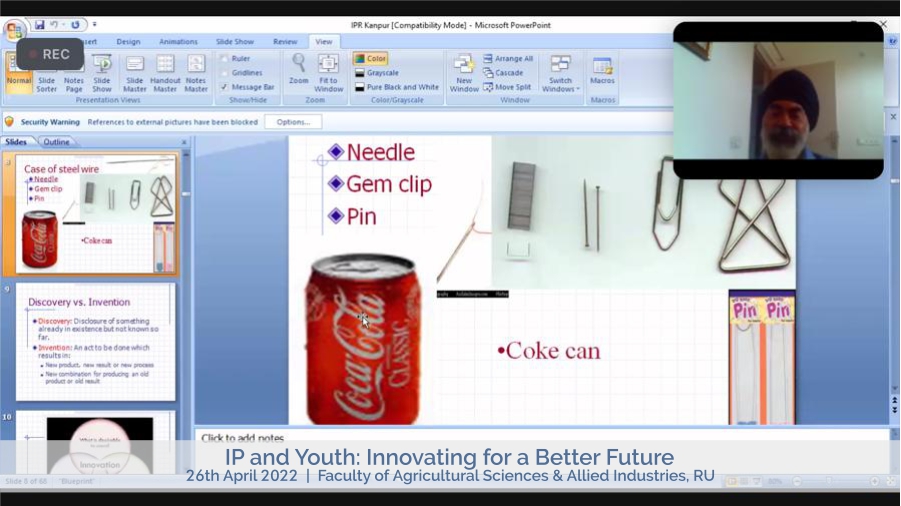
Task: Select the Pin package image on slide
Action: tap(762, 357)
